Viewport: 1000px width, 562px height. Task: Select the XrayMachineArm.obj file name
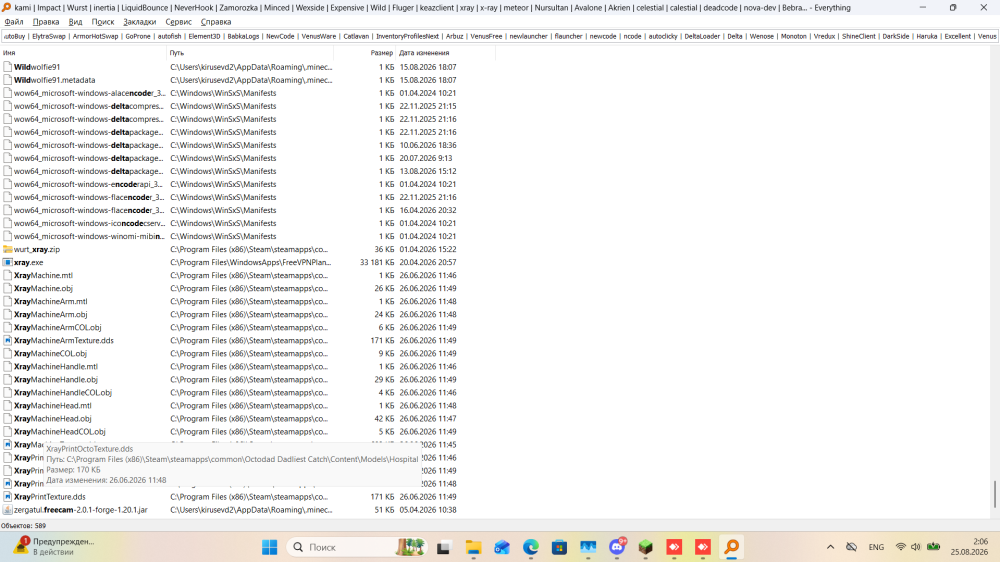pyautogui.click(x=50, y=314)
